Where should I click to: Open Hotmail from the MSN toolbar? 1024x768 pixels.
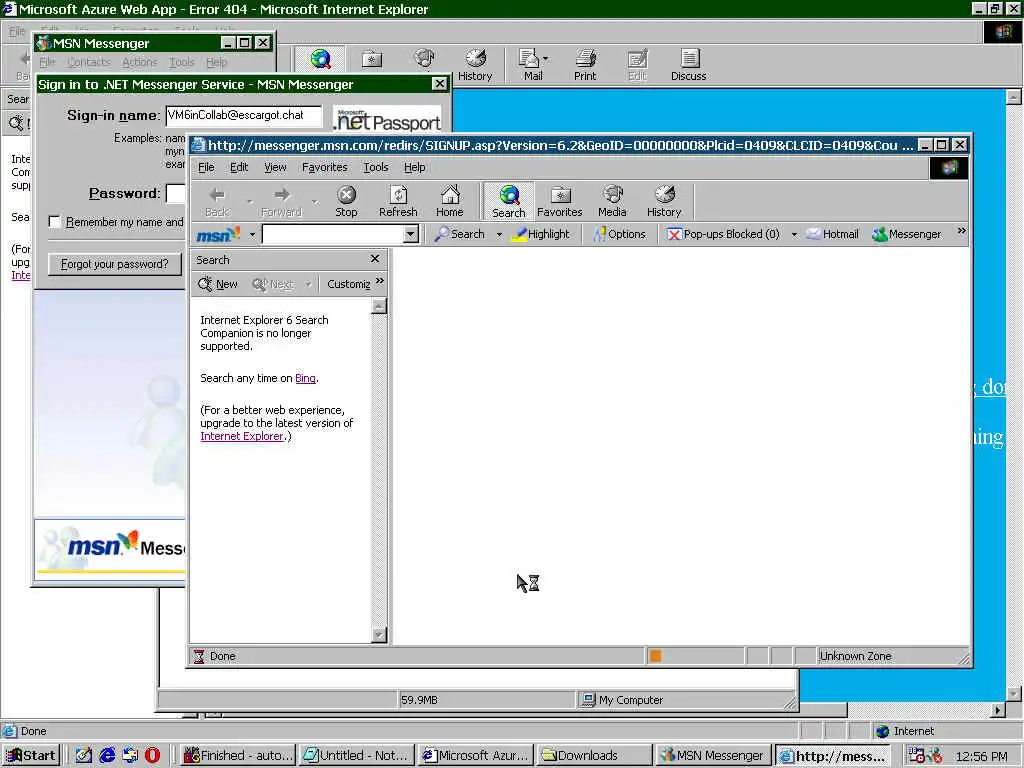832,234
